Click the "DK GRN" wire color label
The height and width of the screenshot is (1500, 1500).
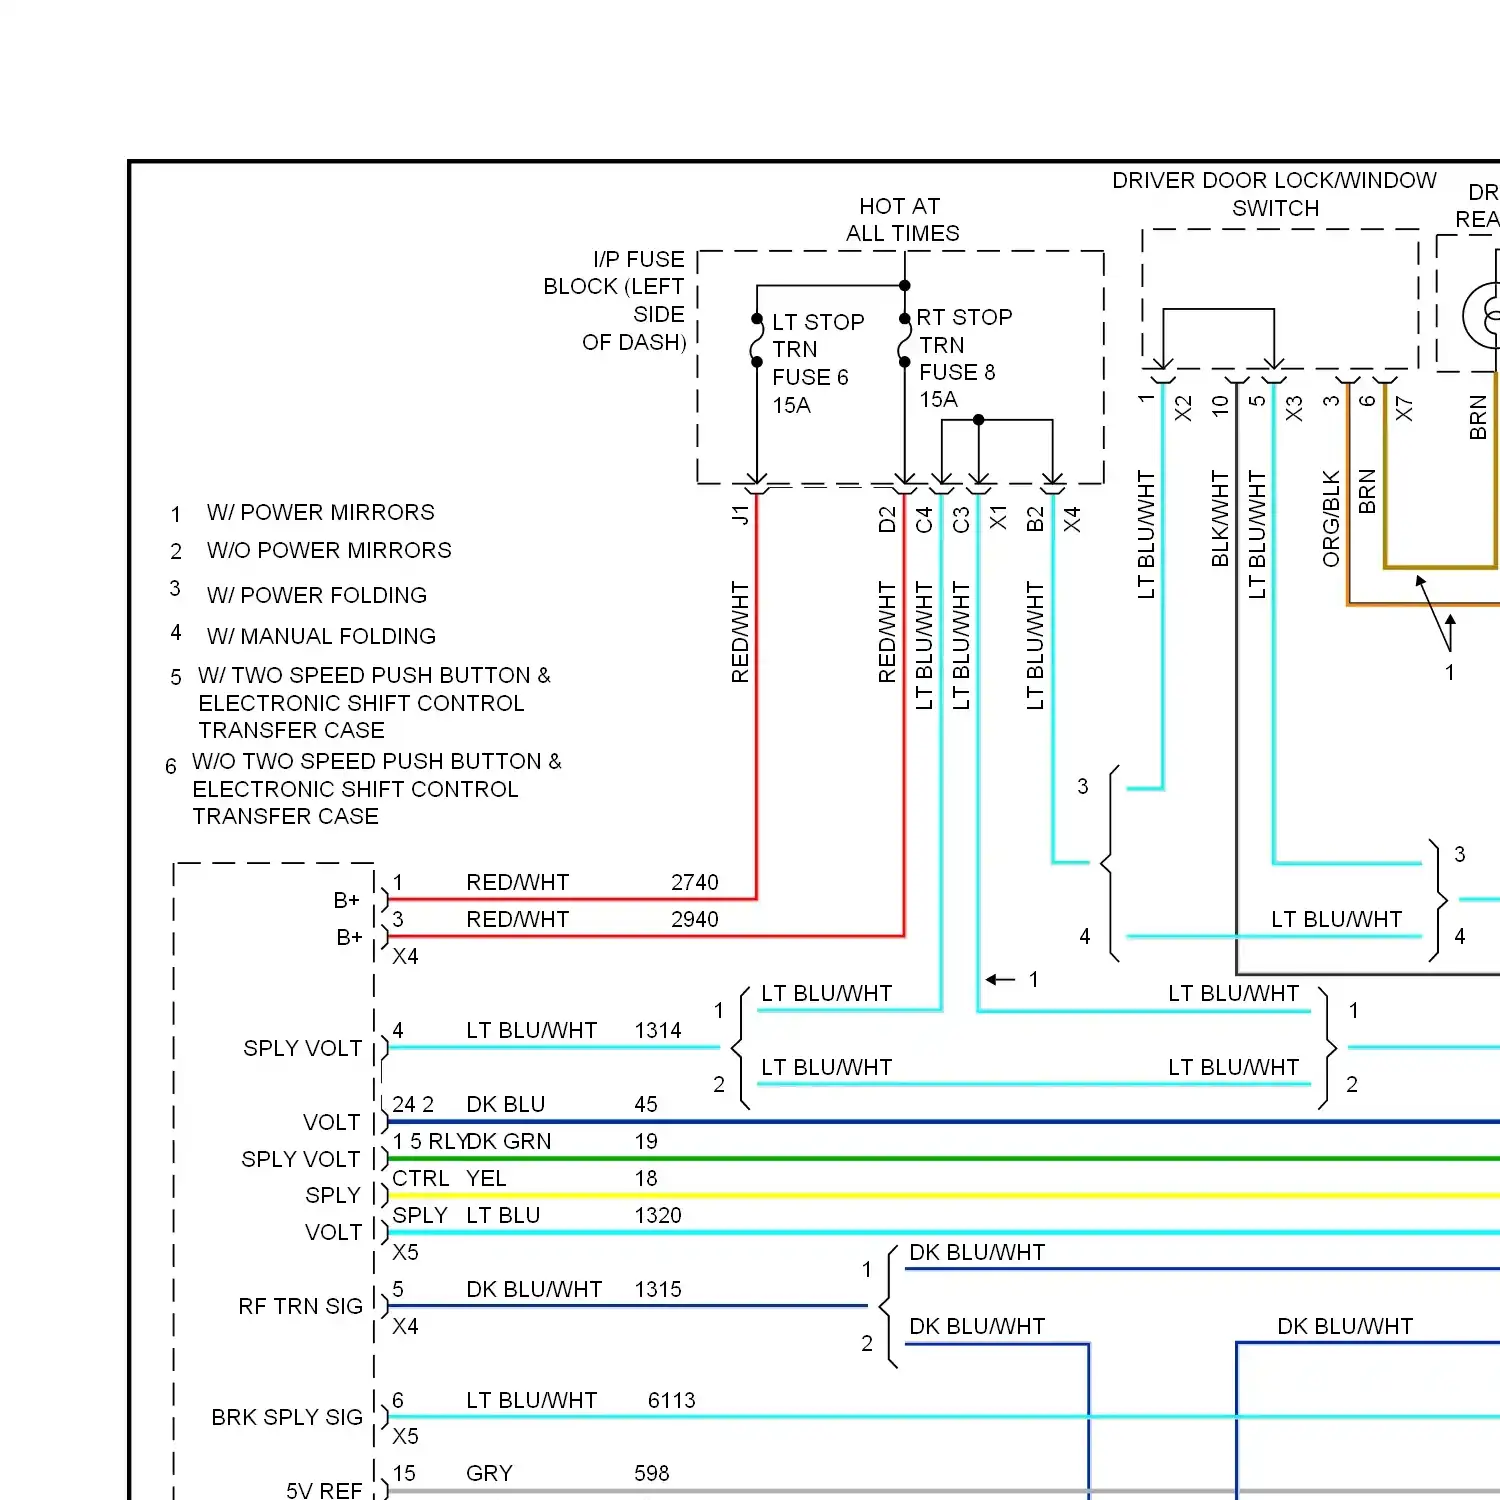509,1142
